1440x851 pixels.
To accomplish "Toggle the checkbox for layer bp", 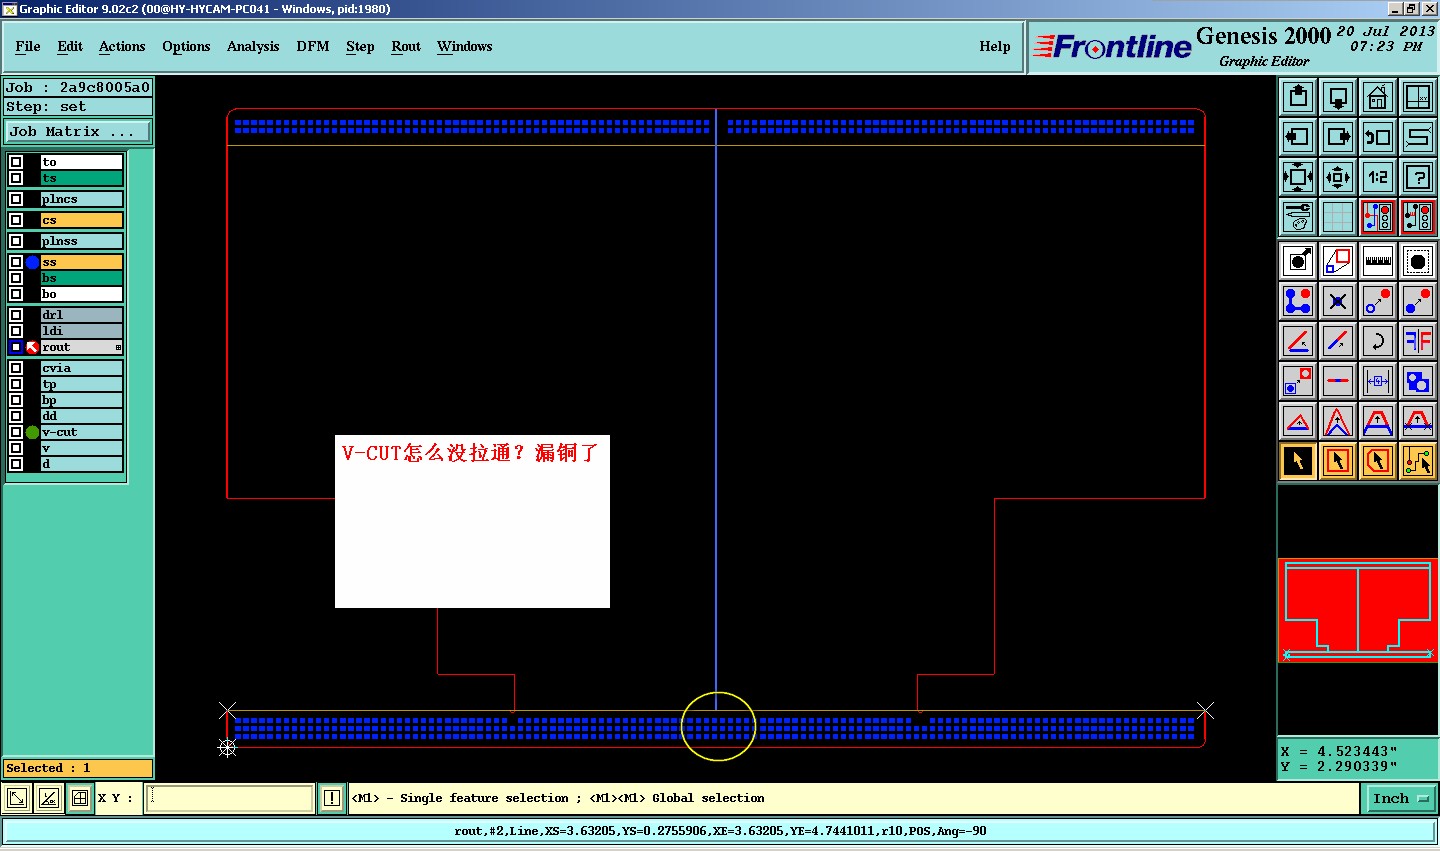I will tap(16, 400).
